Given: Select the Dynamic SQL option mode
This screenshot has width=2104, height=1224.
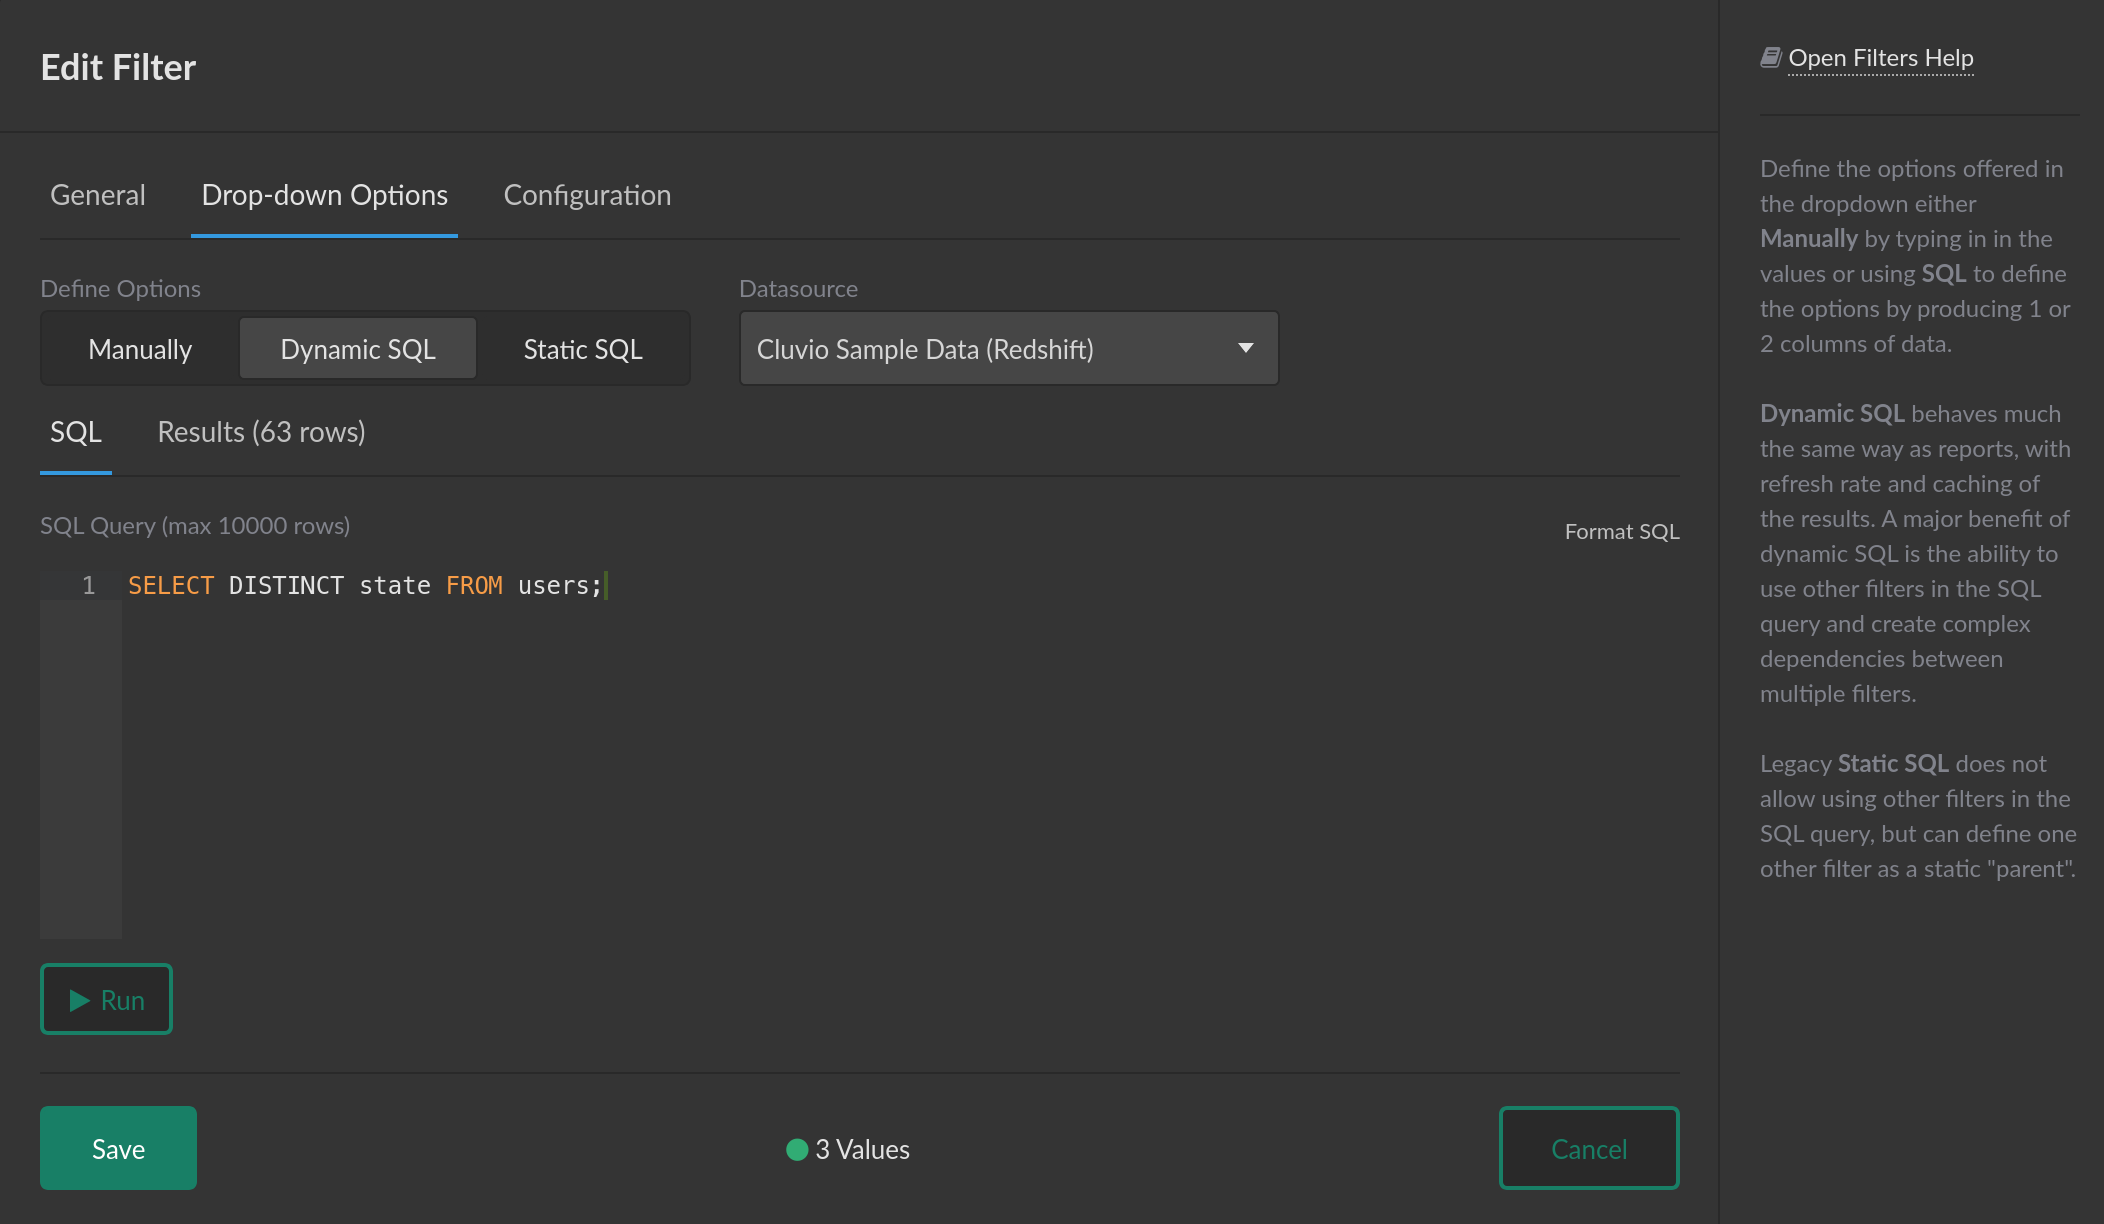Looking at the screenshot, I should [x=358, y=349].
